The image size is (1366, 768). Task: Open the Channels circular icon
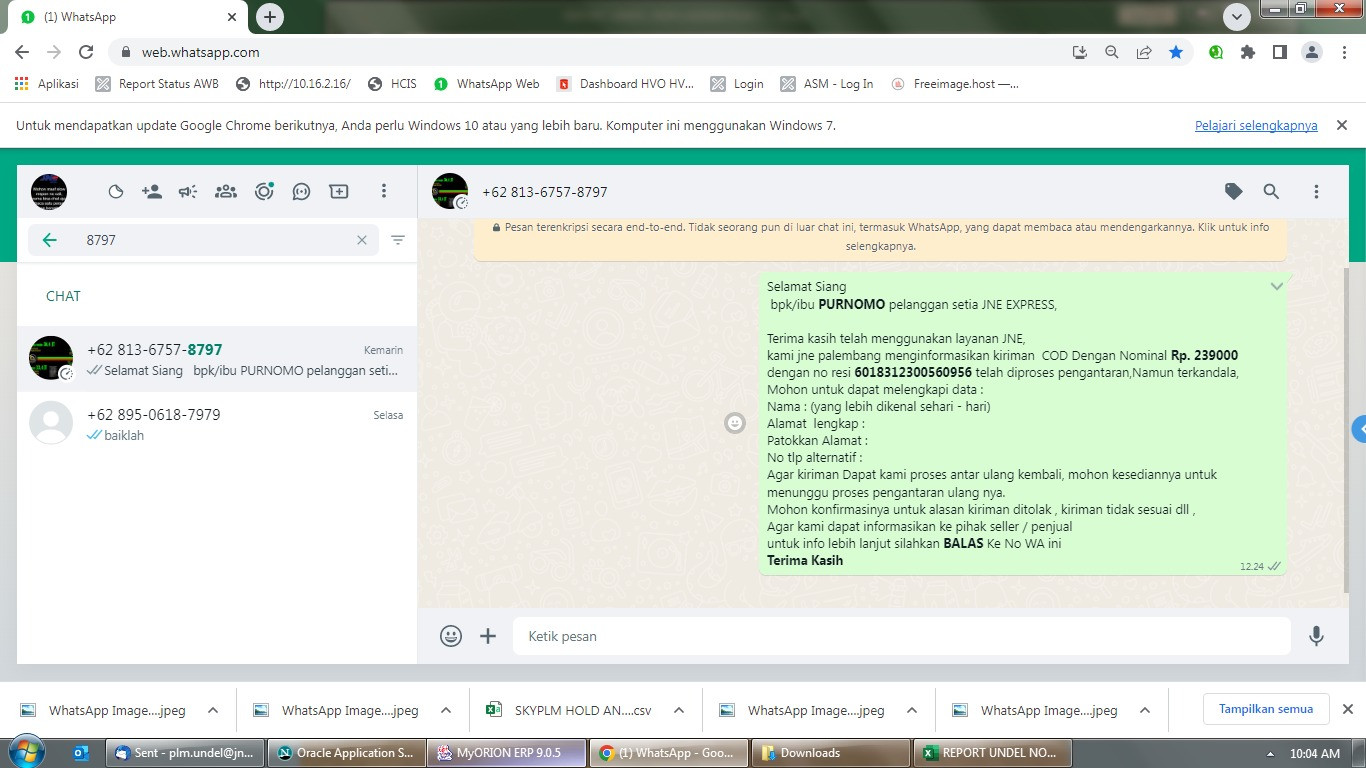(264, 191)
